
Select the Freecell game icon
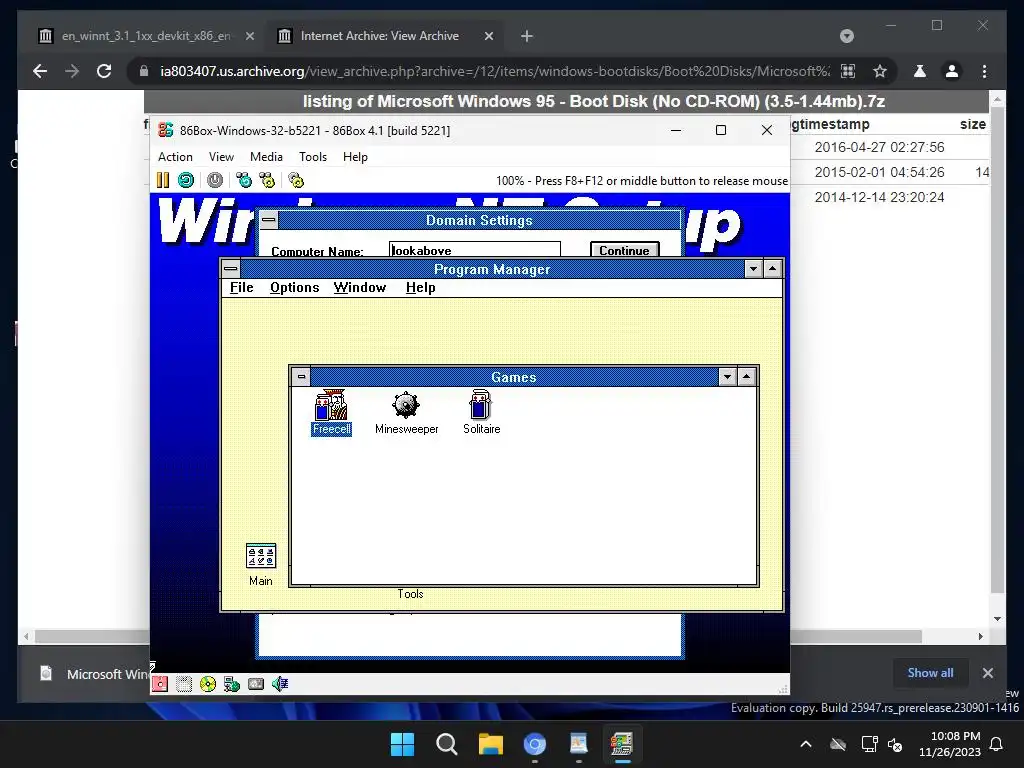coord(331,413)
